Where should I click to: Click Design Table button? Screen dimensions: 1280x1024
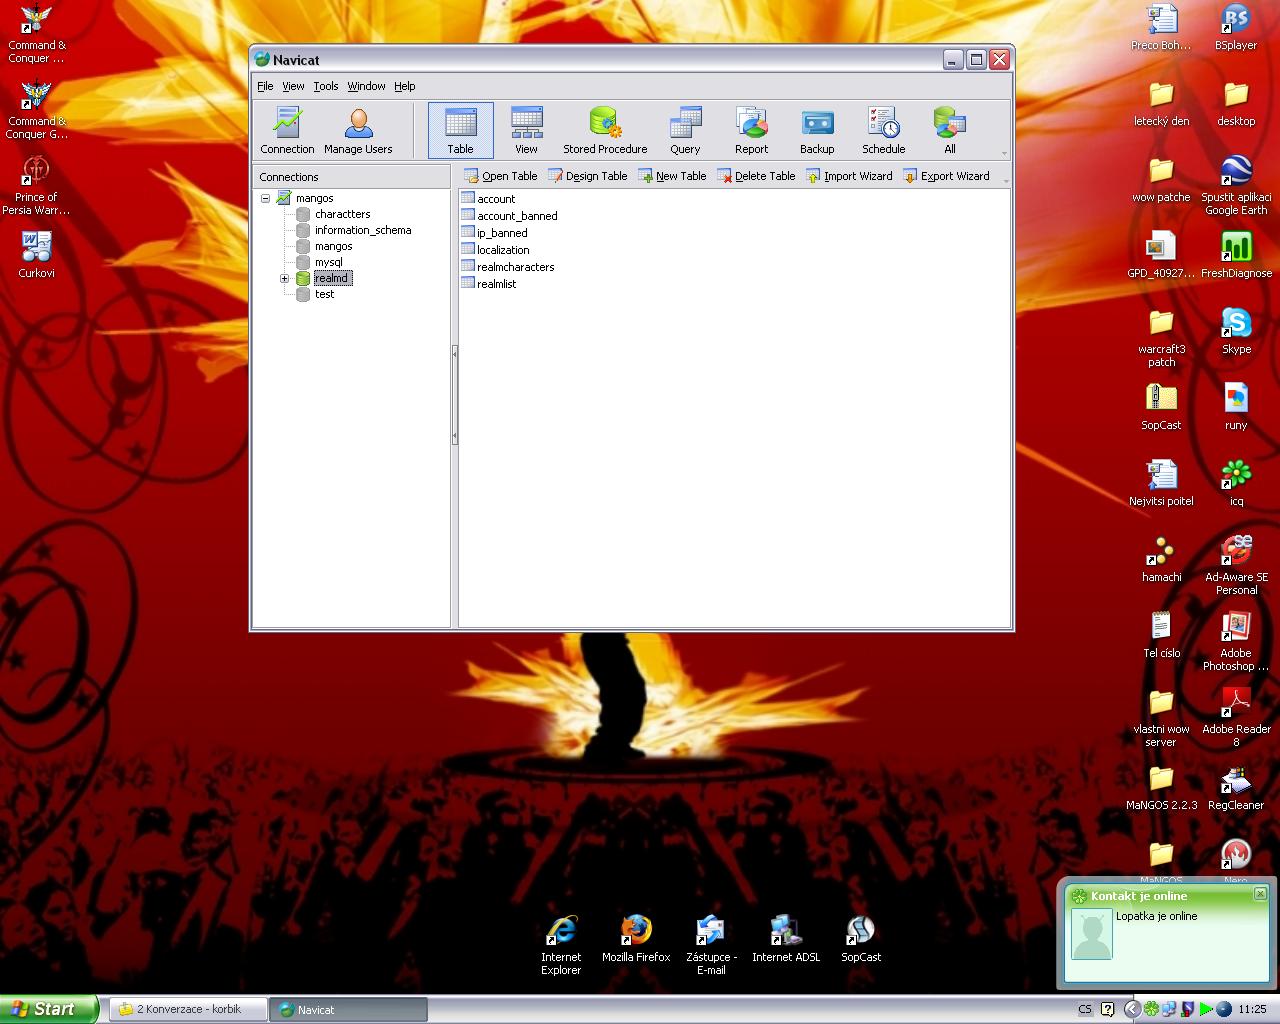(588, 176)
